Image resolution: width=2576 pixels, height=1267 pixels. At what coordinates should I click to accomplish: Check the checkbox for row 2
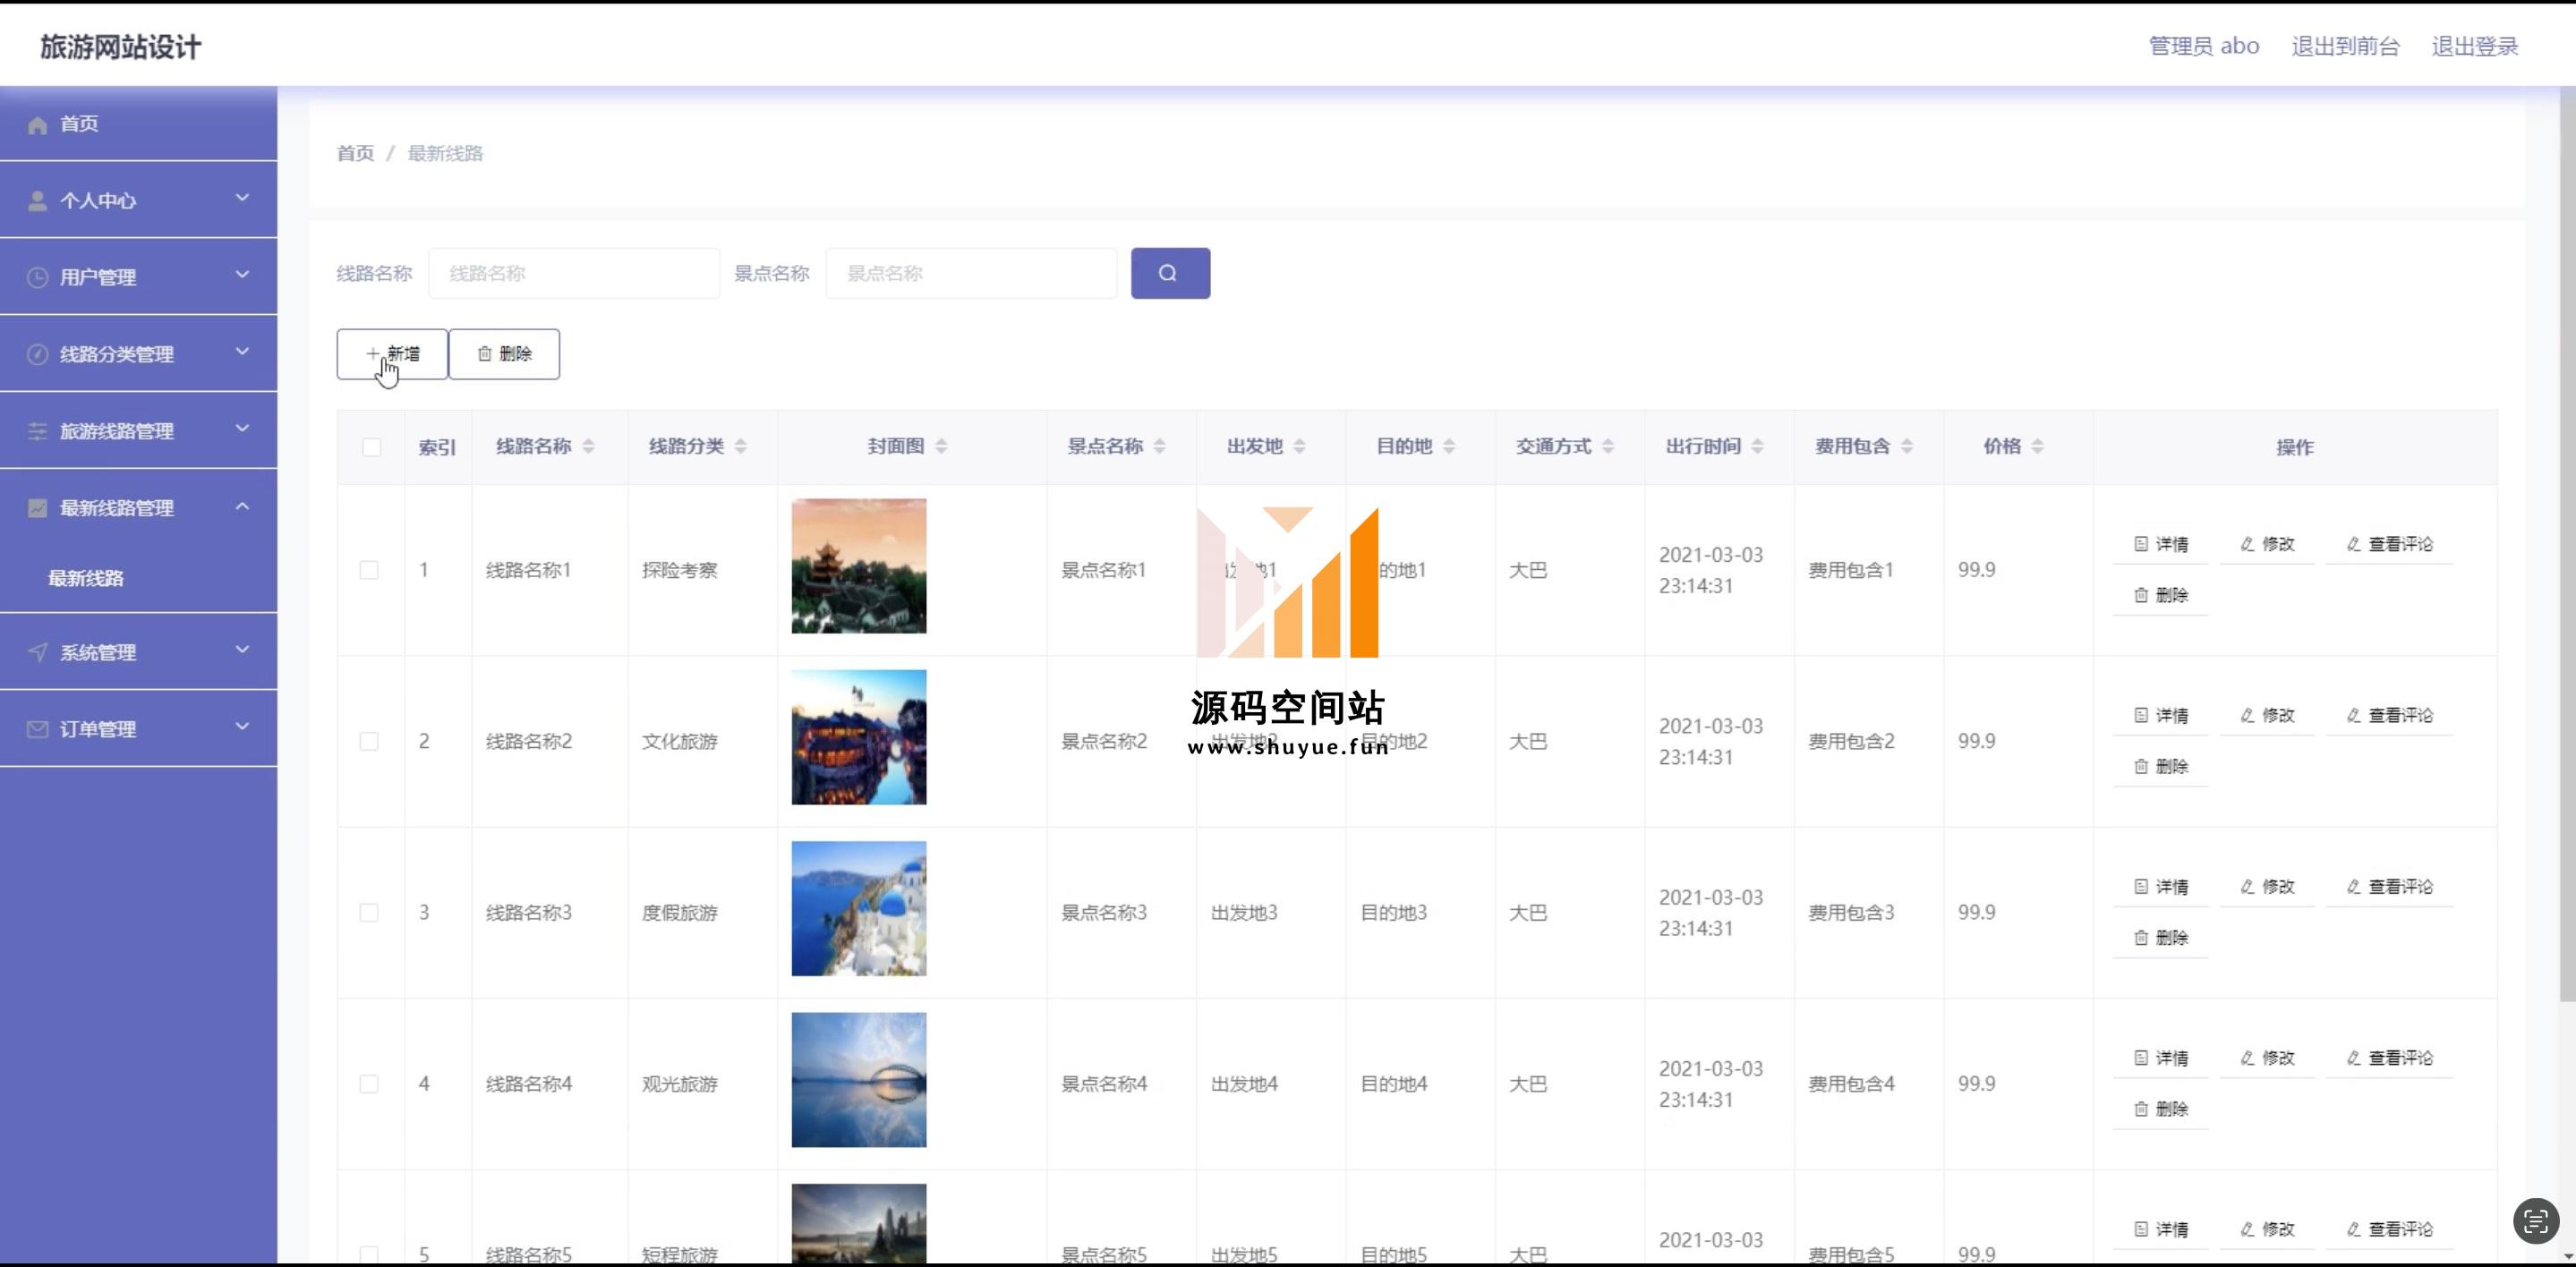point(369,741)
